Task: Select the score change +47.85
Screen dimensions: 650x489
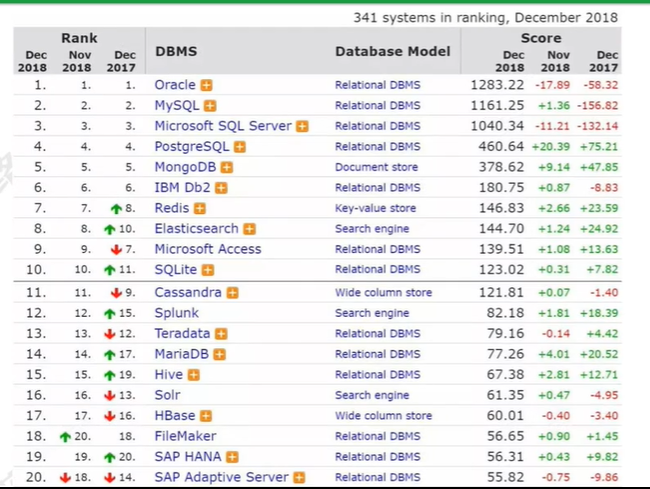Action: (x=599, y=167)
